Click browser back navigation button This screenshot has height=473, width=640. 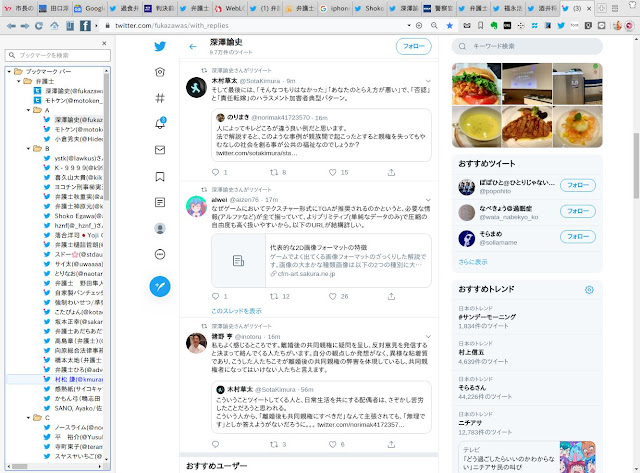coord(11,26)
